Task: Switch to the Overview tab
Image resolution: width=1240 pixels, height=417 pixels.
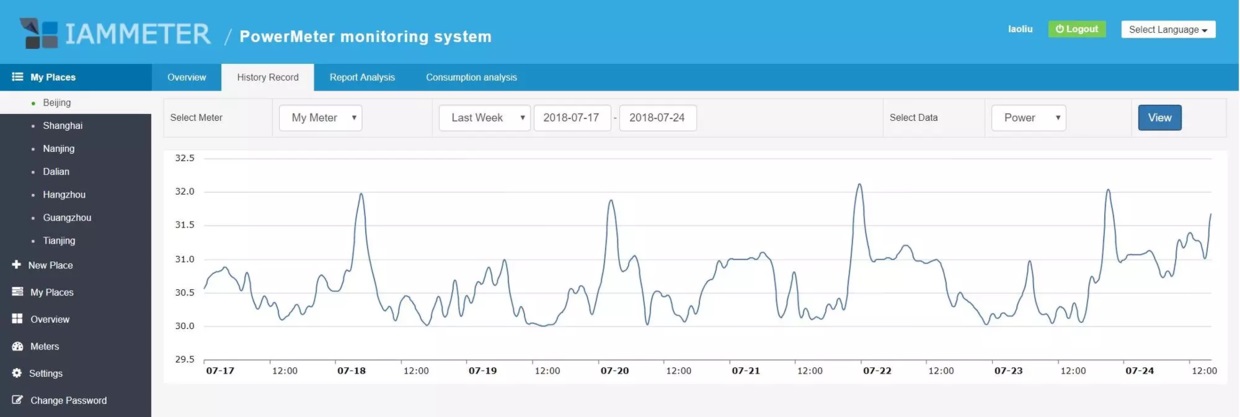Action: (187, 77)
